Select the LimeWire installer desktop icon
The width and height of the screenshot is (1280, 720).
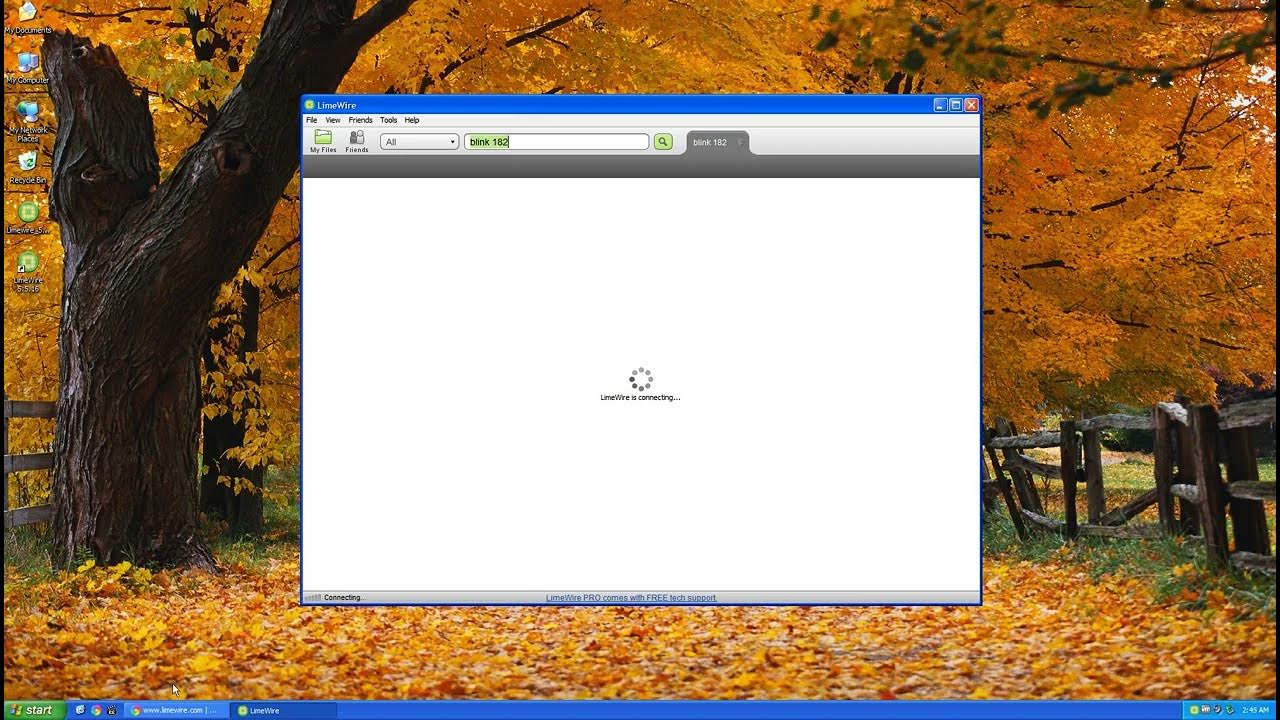click(28, 217)
